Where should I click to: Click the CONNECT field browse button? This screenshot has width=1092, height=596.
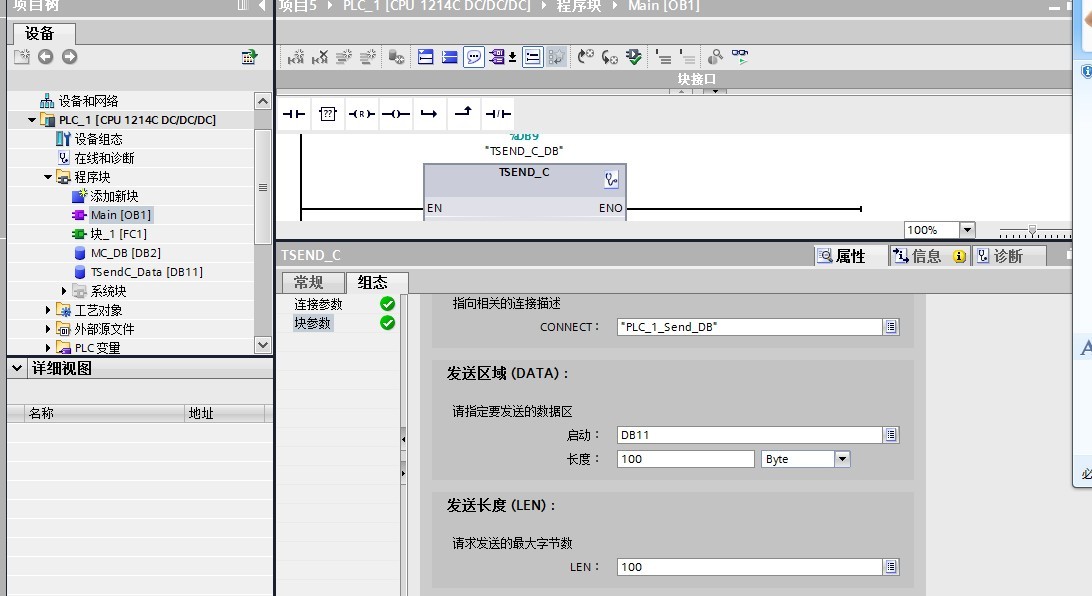891,327
